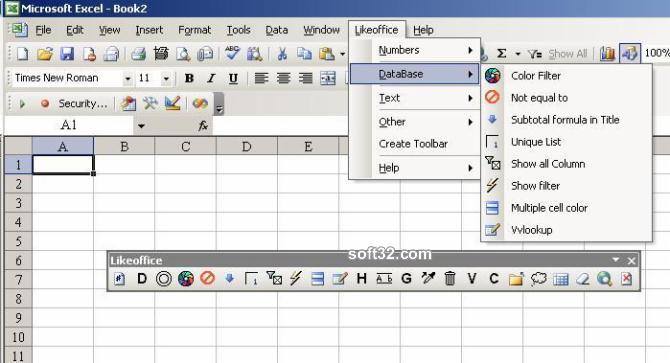The width and height of the screenshot is (670, 363).
Task: Select Color Filter from DataBase submenu
Action: [x=567, y=76]
